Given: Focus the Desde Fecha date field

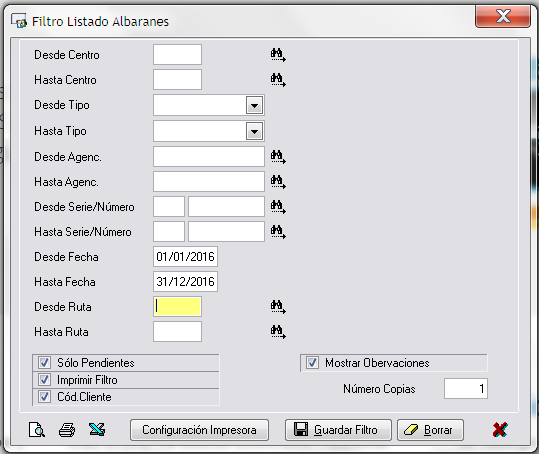Looking at the screenshot, I should (x=185, y=257).
